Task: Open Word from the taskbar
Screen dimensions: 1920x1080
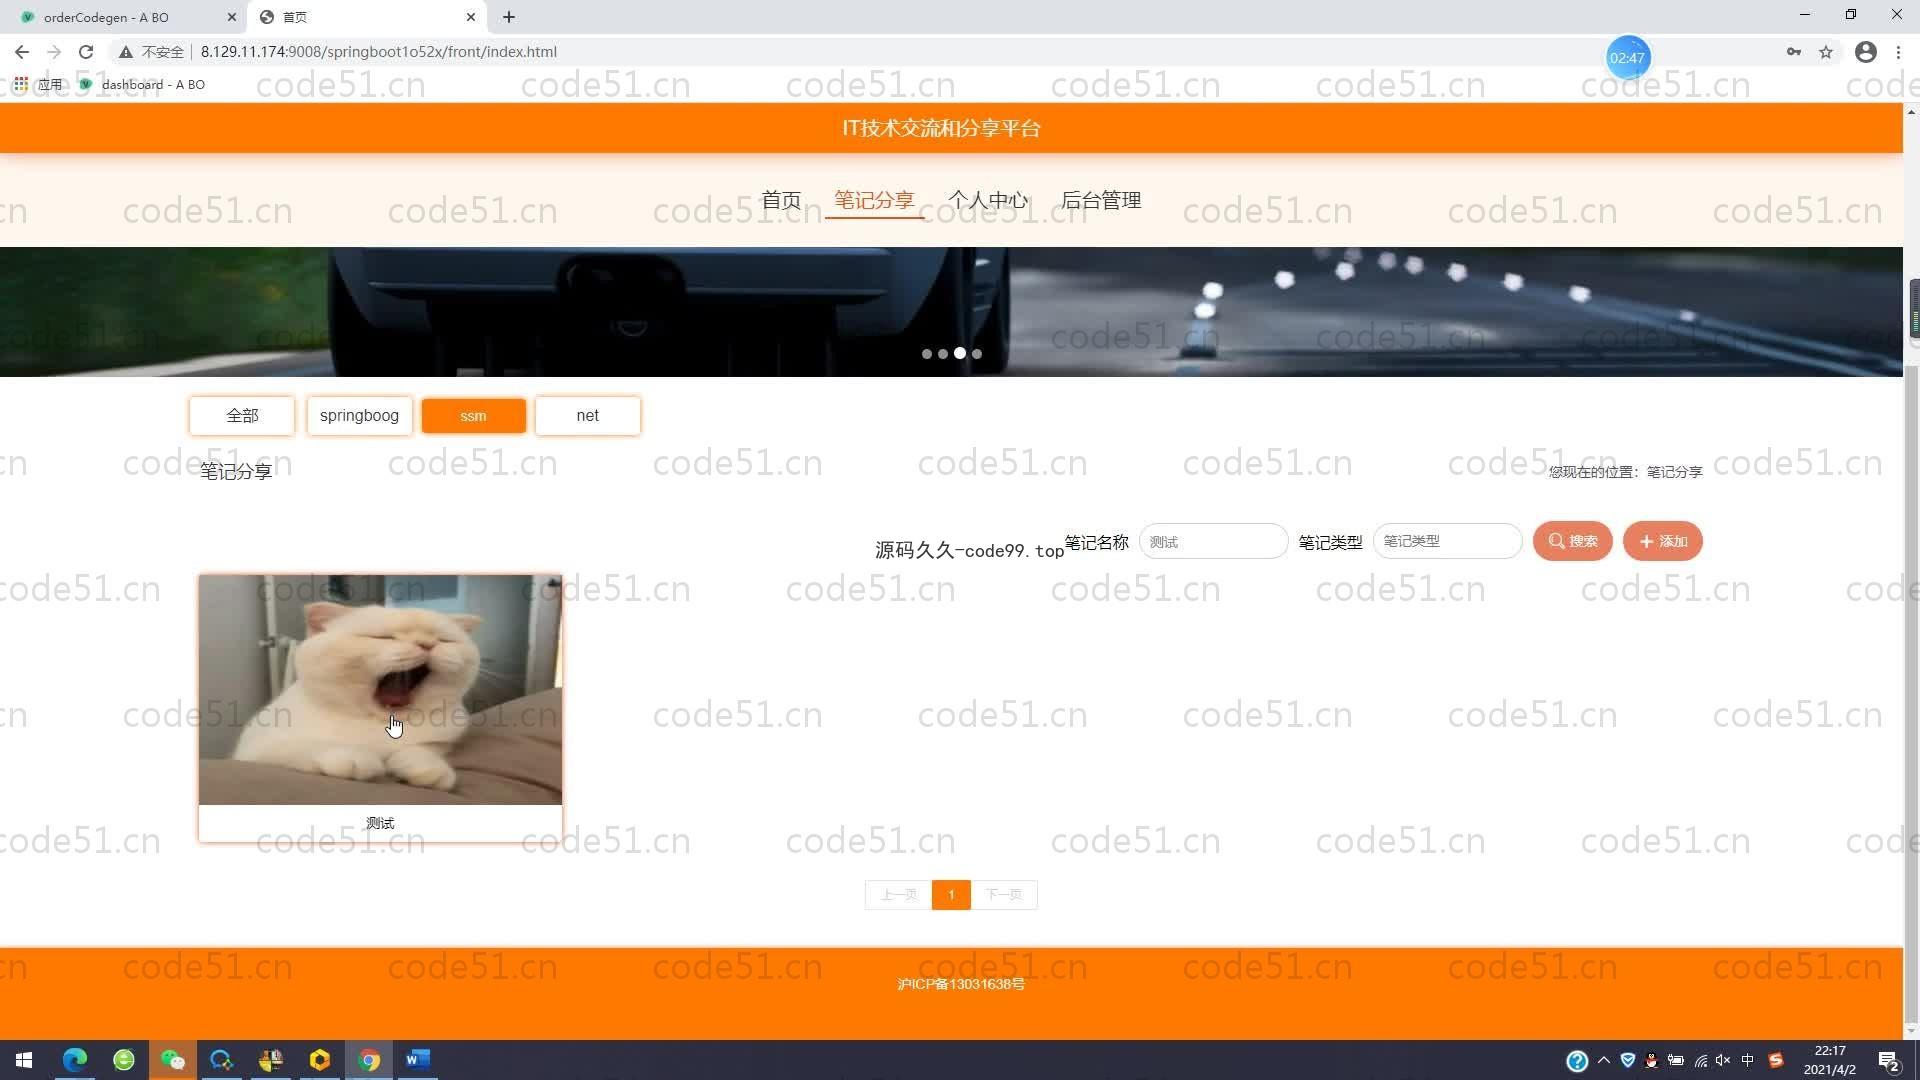Action: [417, 1060]
